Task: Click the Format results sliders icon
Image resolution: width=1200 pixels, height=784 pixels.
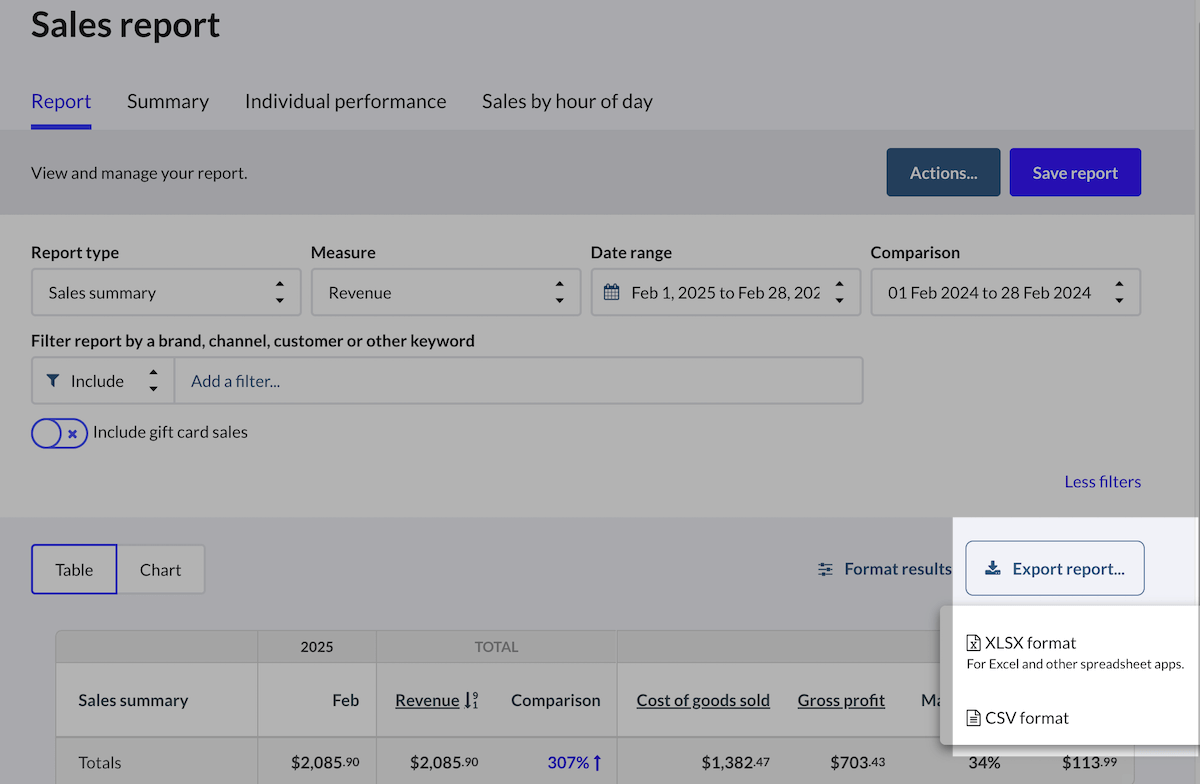Action: 825,569
